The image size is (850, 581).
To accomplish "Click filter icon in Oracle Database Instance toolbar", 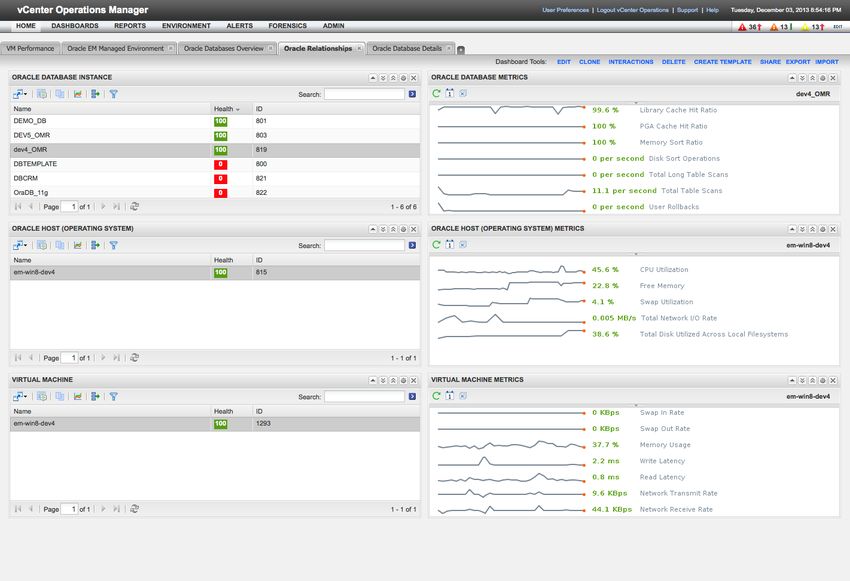I will click(113, 94).
